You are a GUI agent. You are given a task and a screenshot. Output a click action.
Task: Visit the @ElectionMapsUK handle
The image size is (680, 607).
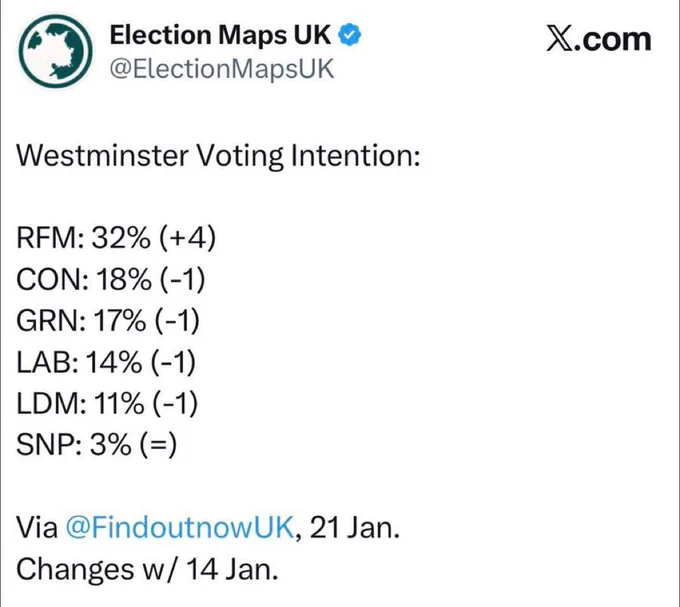click(x=222, y=69)
